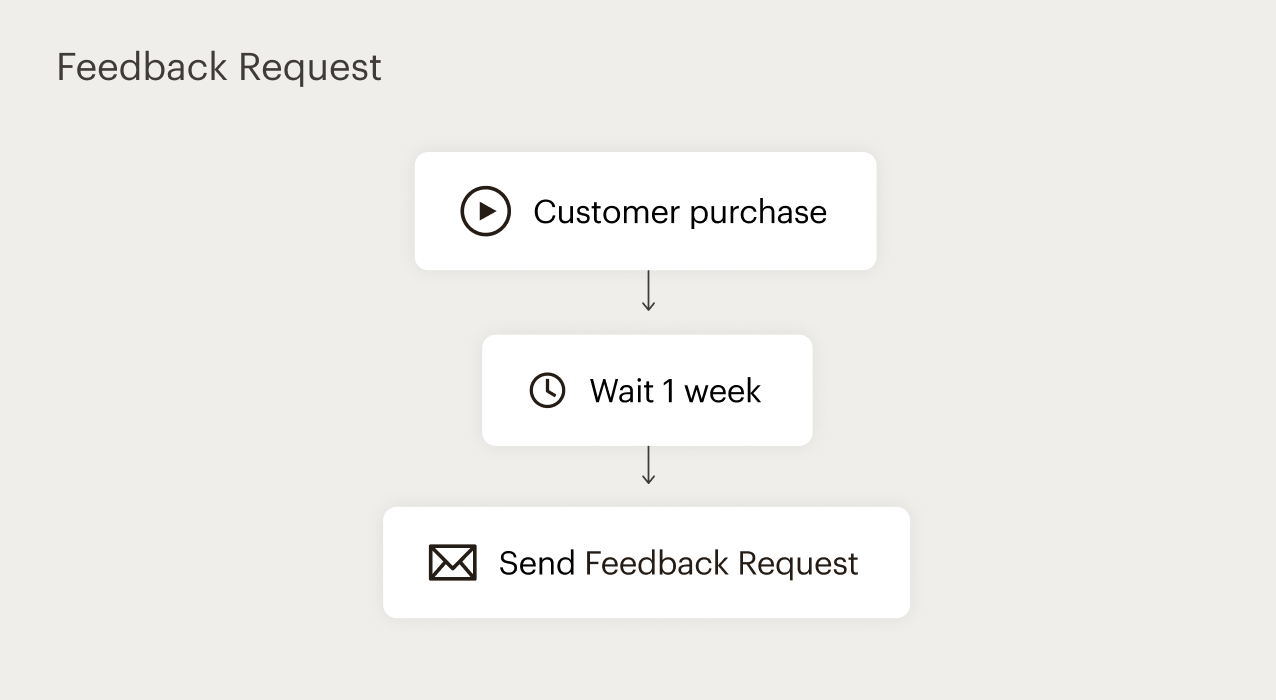Select the word "Feedback" in the email step
Viewport: 1276px width, 700px height.
point(657,563)
